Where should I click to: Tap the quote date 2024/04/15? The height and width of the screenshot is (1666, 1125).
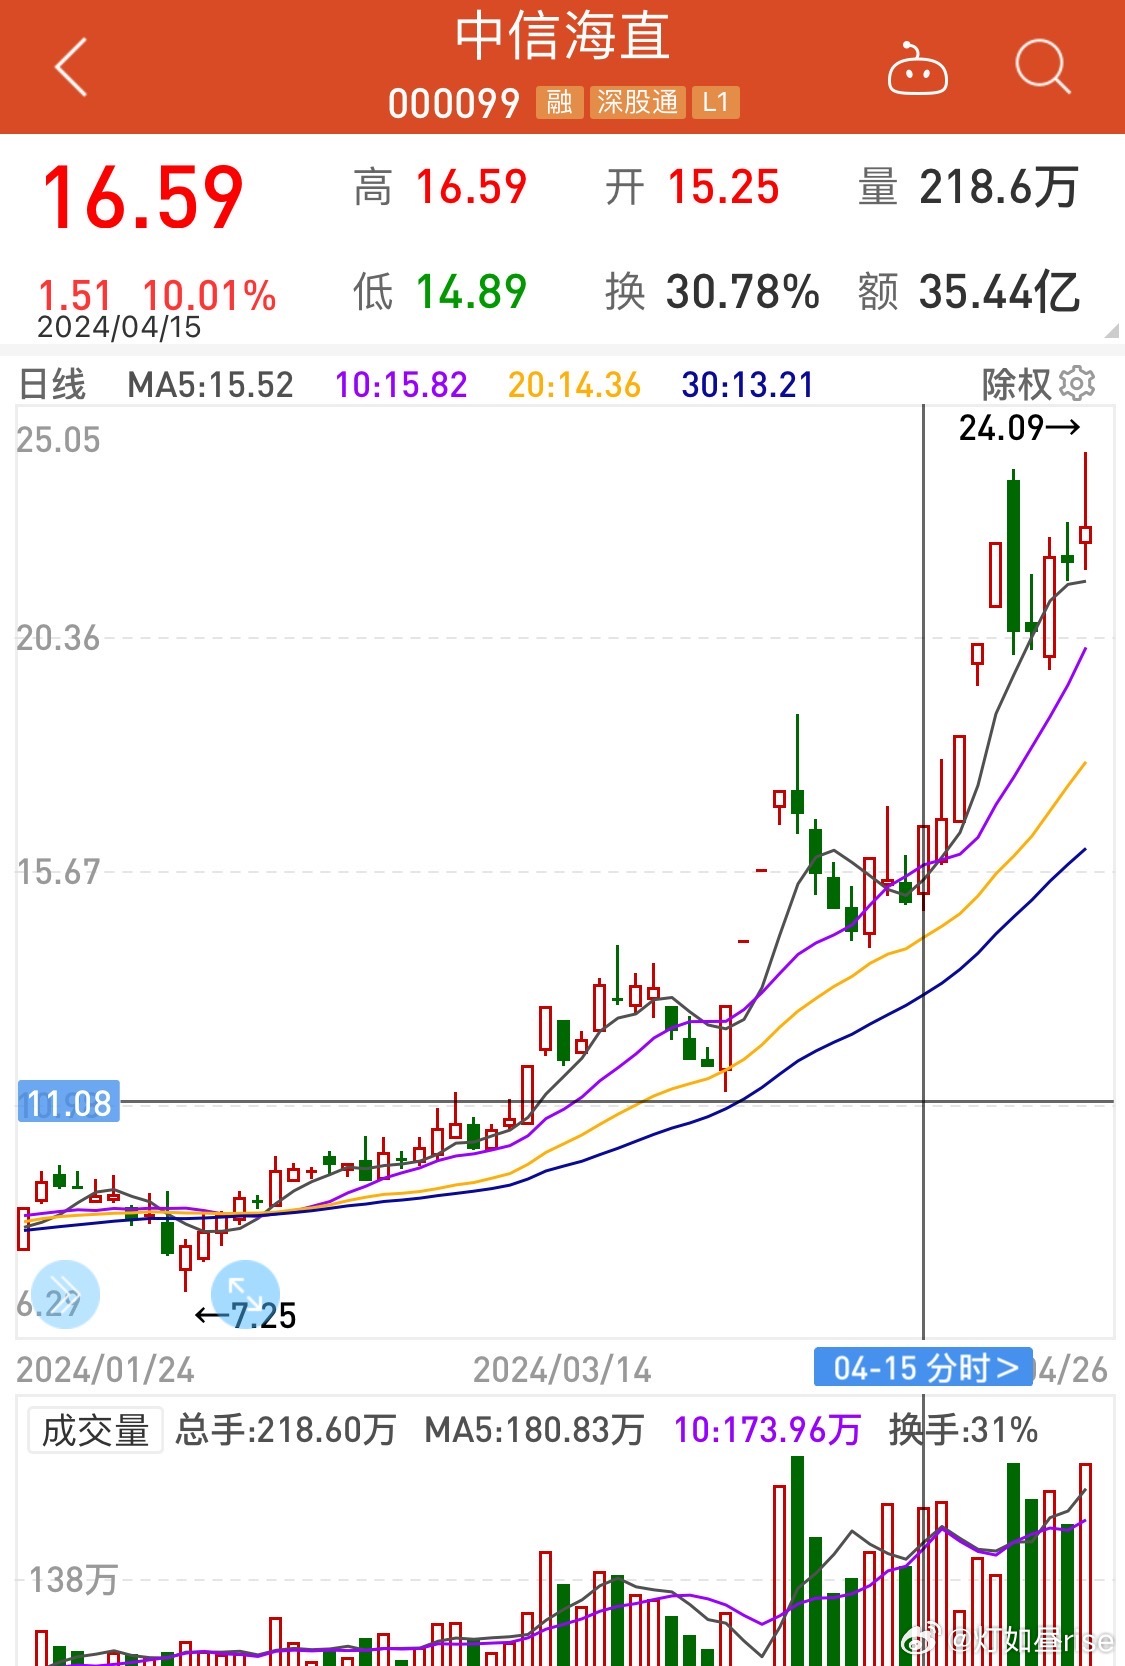(x=119, y=327)
